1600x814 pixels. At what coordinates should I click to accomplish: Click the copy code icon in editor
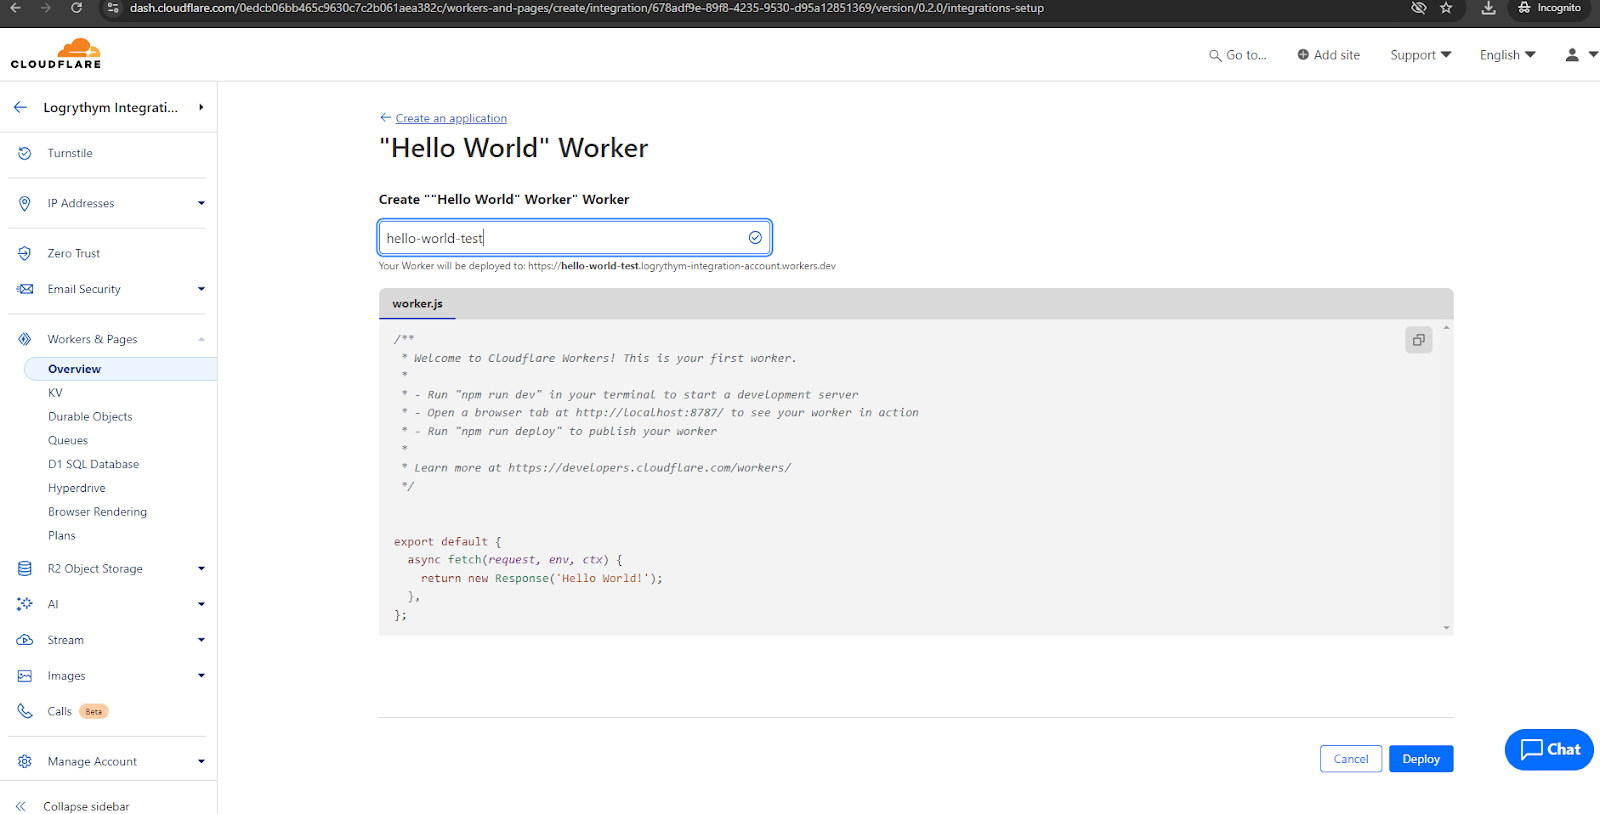pyautogui.click(x=1418, y=340)
